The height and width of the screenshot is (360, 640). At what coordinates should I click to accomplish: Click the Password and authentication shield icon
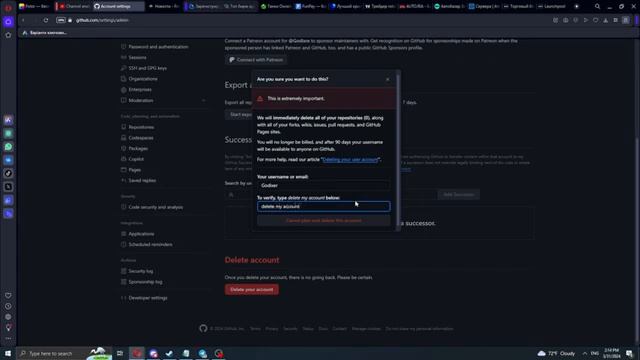point(123,47)
